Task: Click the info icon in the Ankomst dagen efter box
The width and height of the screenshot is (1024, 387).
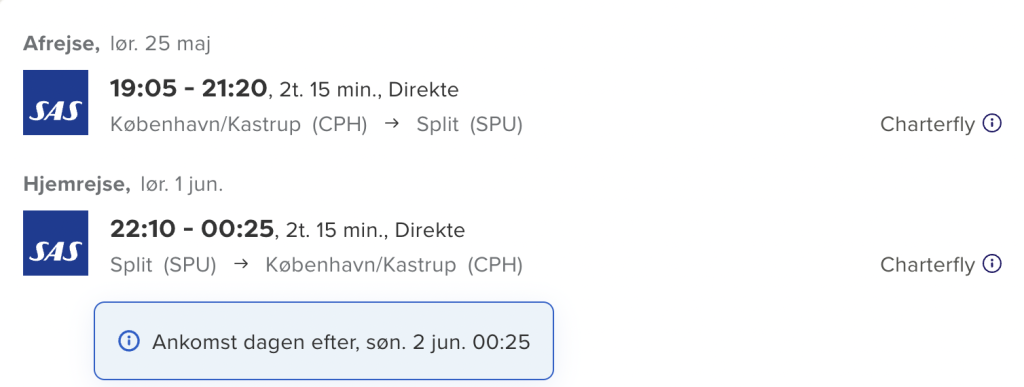Action: (129, 341)
